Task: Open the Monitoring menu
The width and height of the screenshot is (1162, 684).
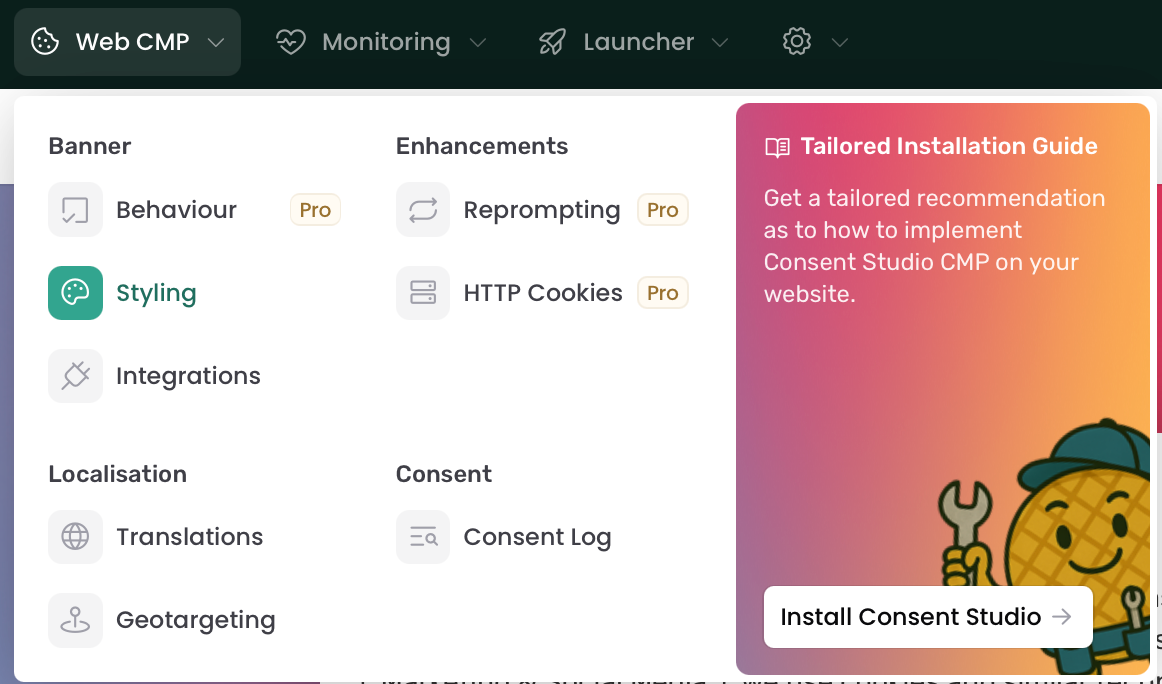Action: 381,42
